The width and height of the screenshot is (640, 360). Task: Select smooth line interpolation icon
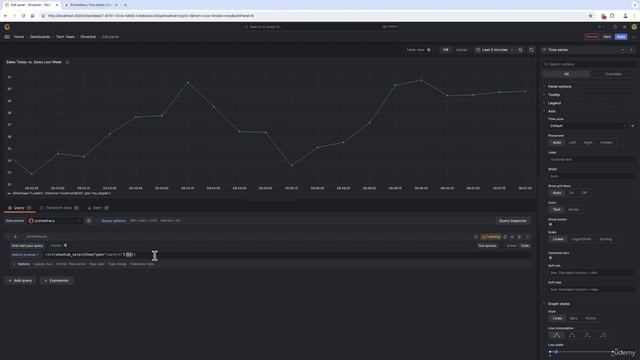tap(572, 335)
